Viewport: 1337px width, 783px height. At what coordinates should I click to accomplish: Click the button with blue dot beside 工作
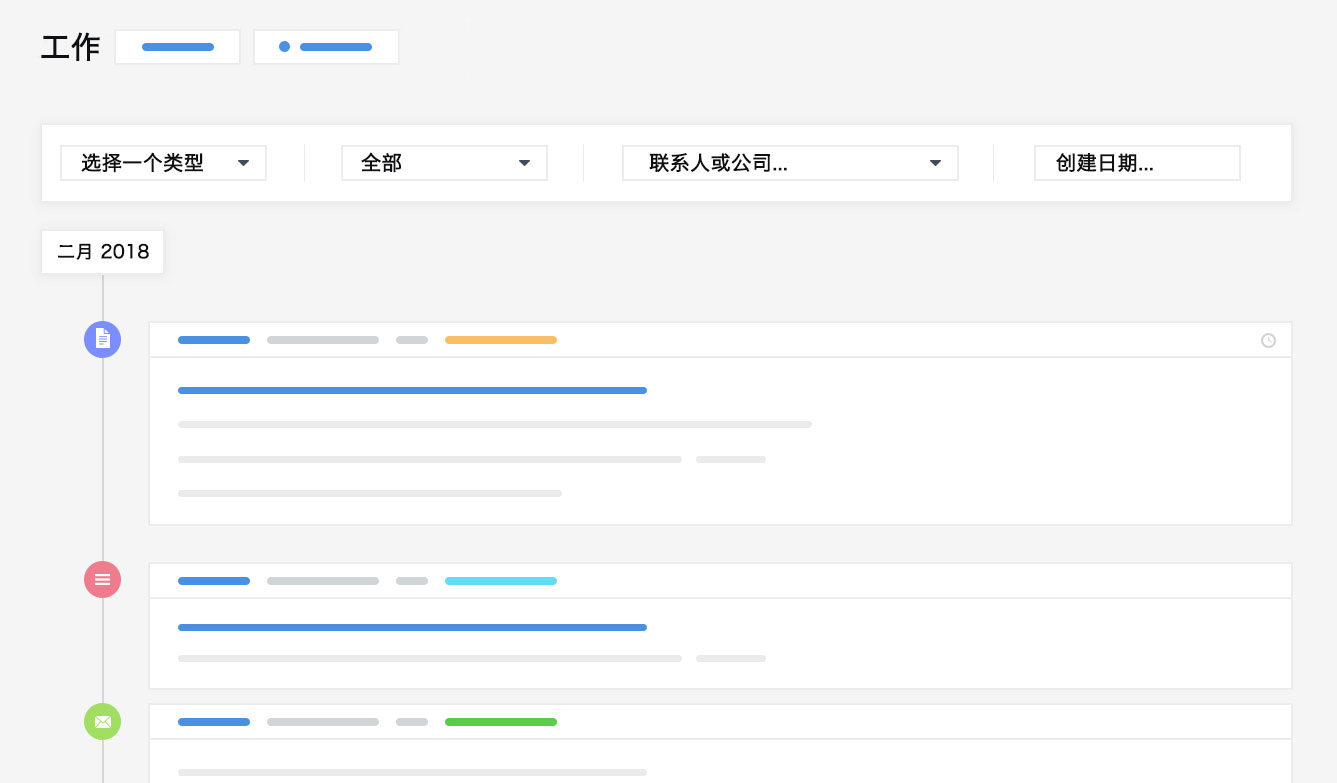(x=326, y=47)
